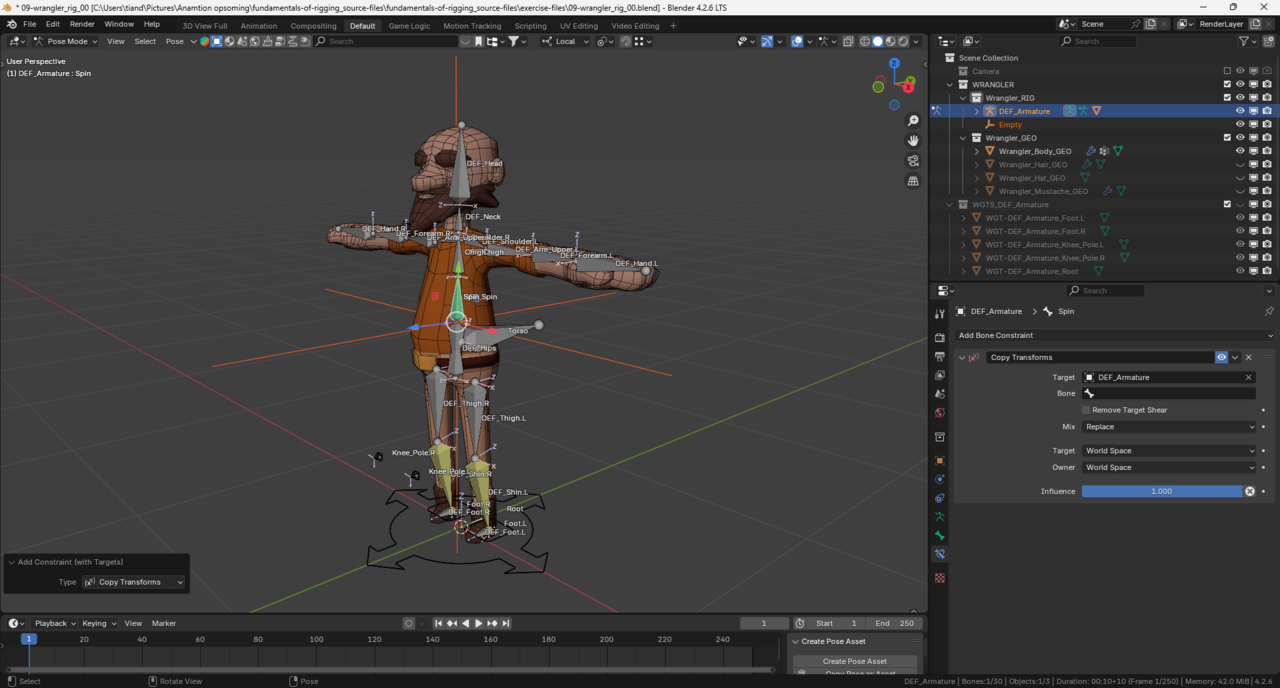This screenshot has height=688, width=1280.
Task: Open the Mix mode dropdown showing Replace
Action: (x=1168, y=427)
